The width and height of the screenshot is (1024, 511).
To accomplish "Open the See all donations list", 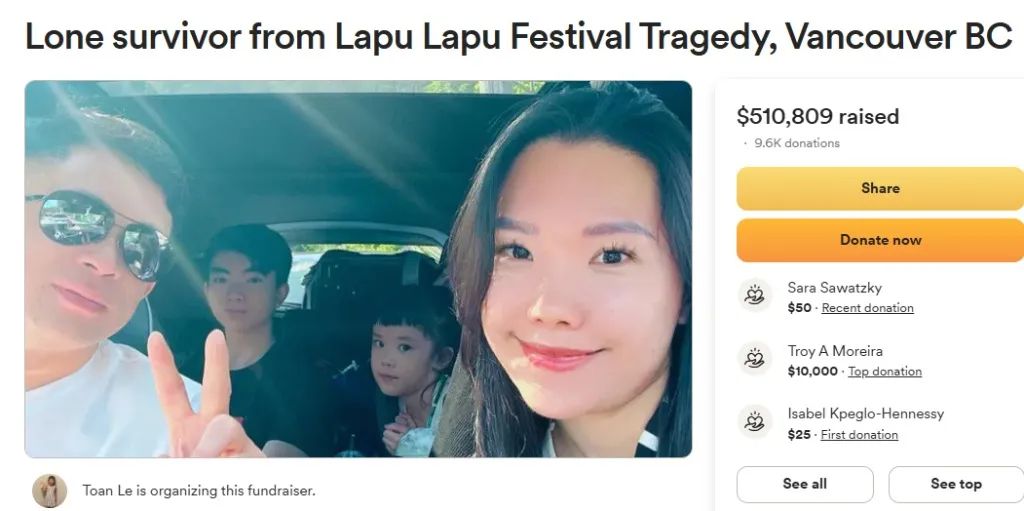I will pyautogui.click(x=805, y=484).
